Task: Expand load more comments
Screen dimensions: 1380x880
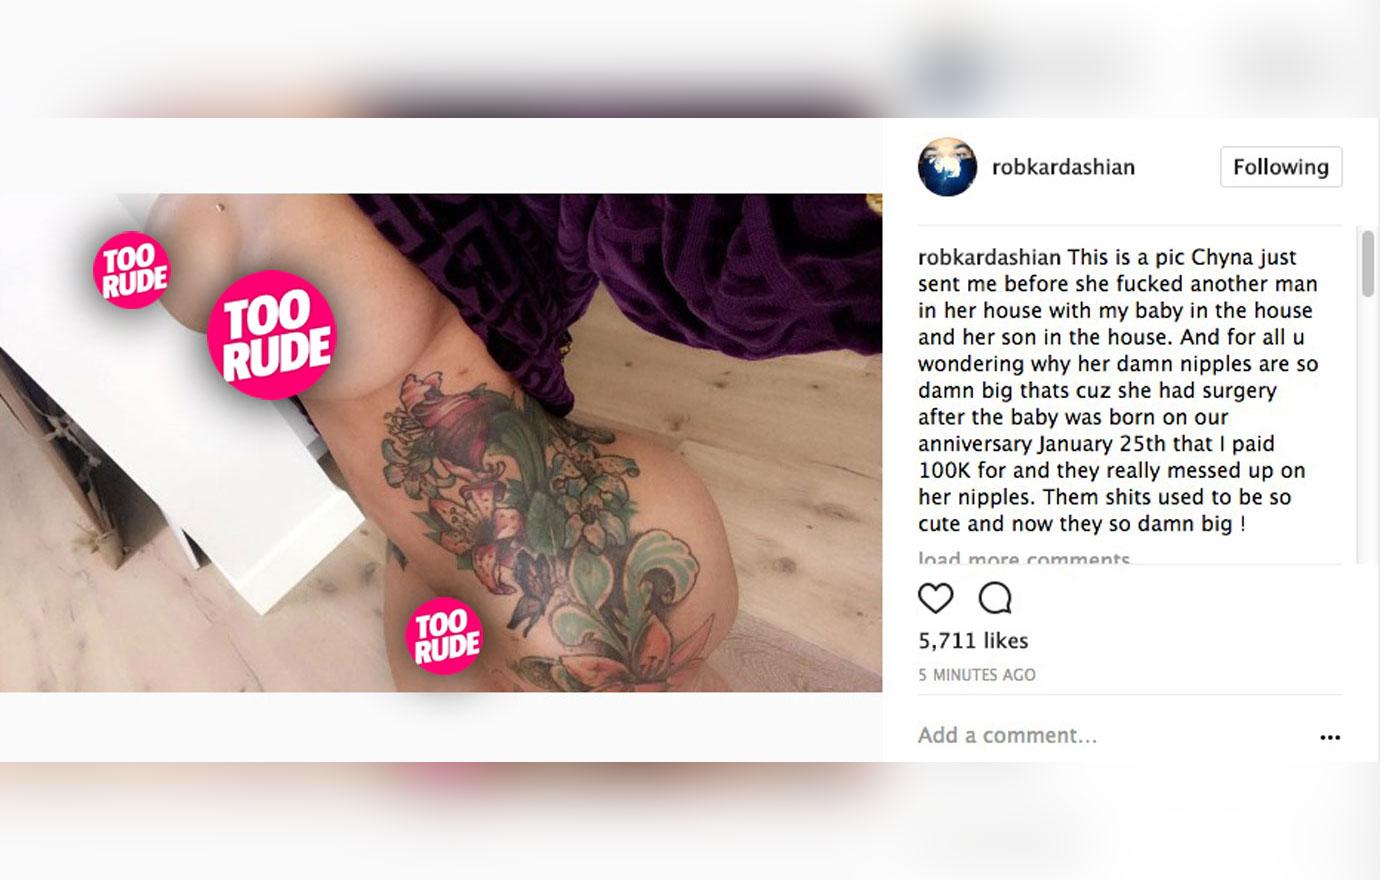Action: pos(1024,558)
